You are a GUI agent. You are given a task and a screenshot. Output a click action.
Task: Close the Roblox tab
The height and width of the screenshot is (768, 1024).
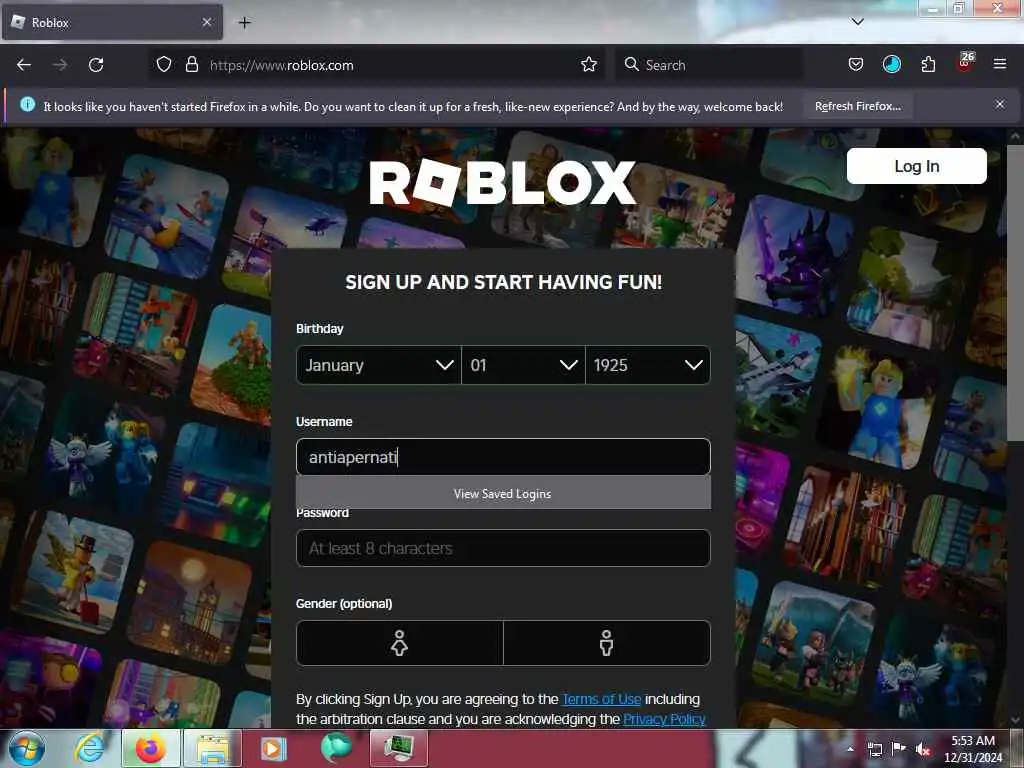206,22
